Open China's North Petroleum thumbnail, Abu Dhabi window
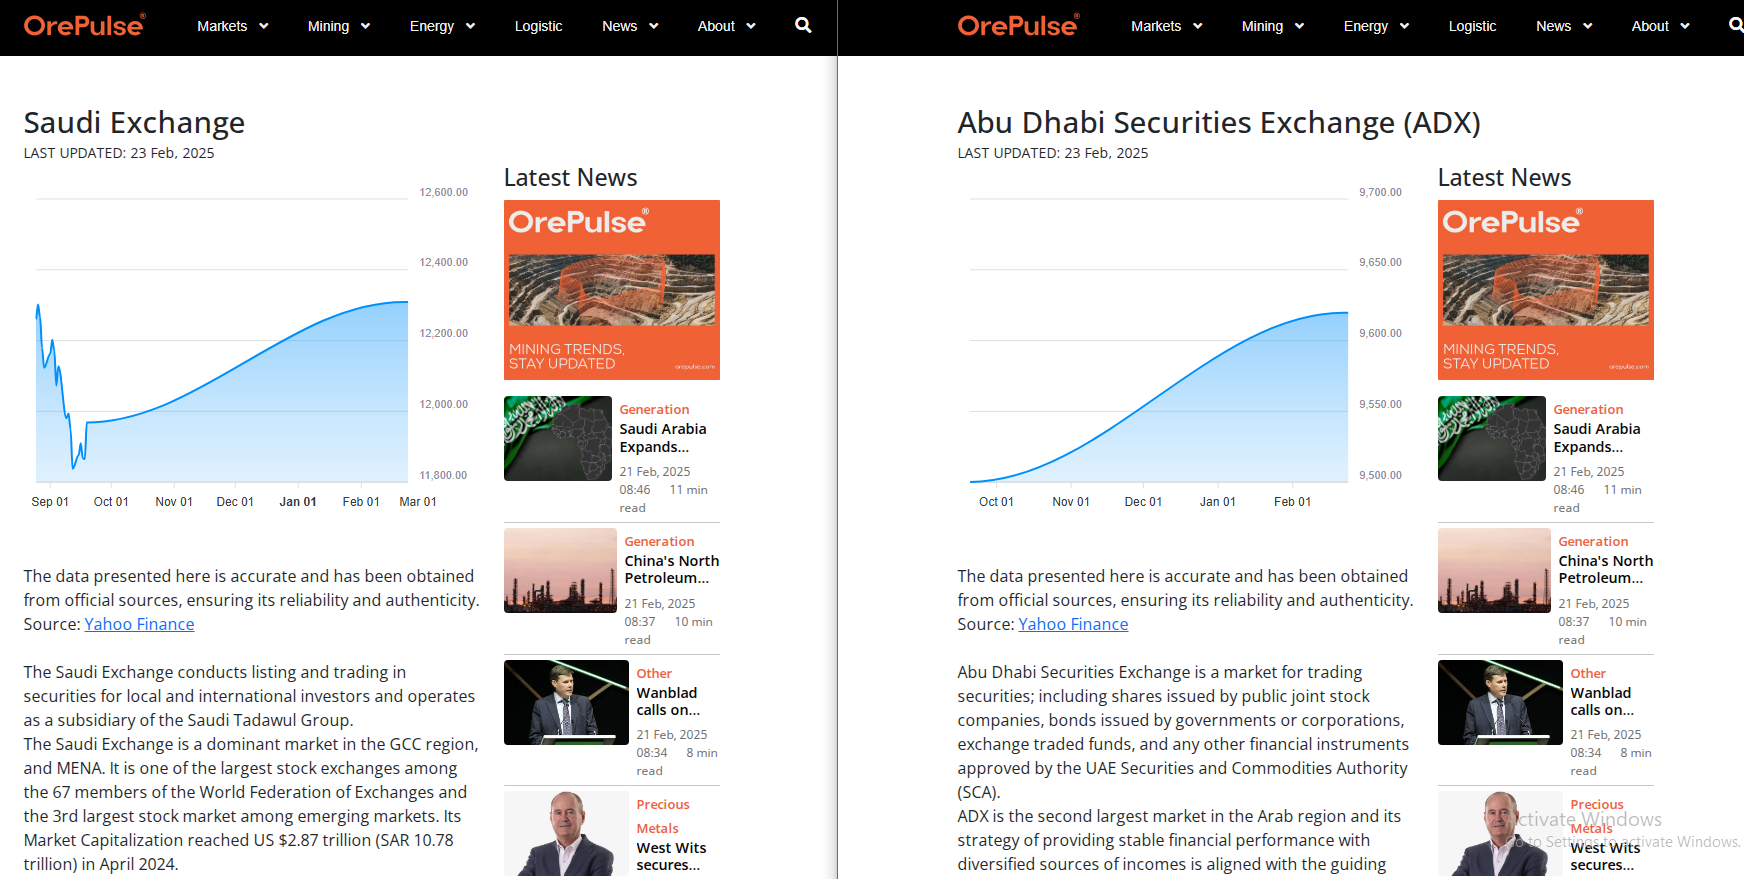Viewport: 1744px width, 879px height. 1494,570
